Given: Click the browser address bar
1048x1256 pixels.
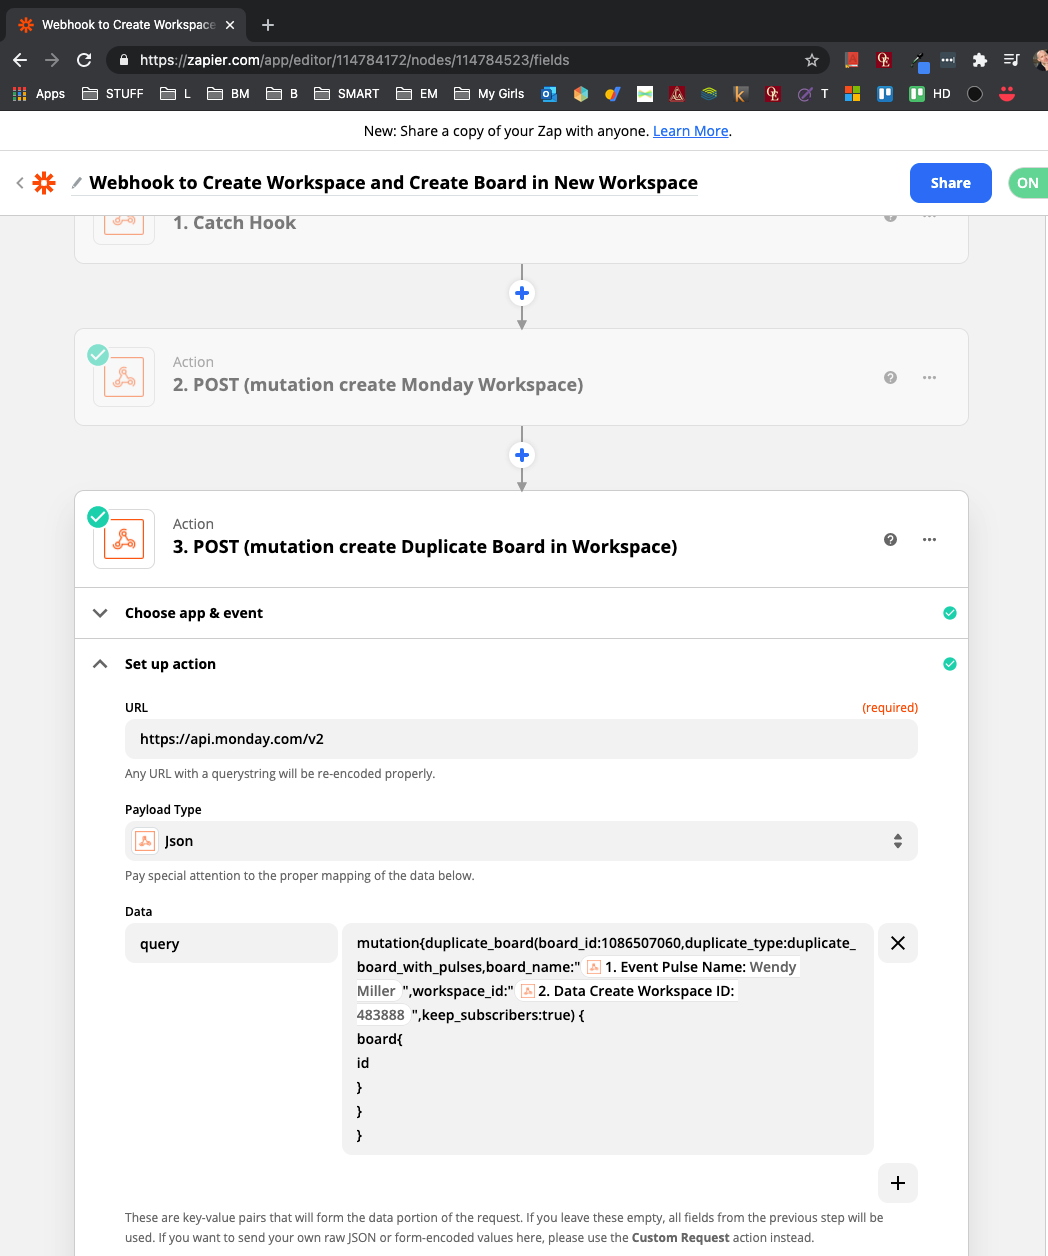Looking at the screenshot, I should (468, 60).
